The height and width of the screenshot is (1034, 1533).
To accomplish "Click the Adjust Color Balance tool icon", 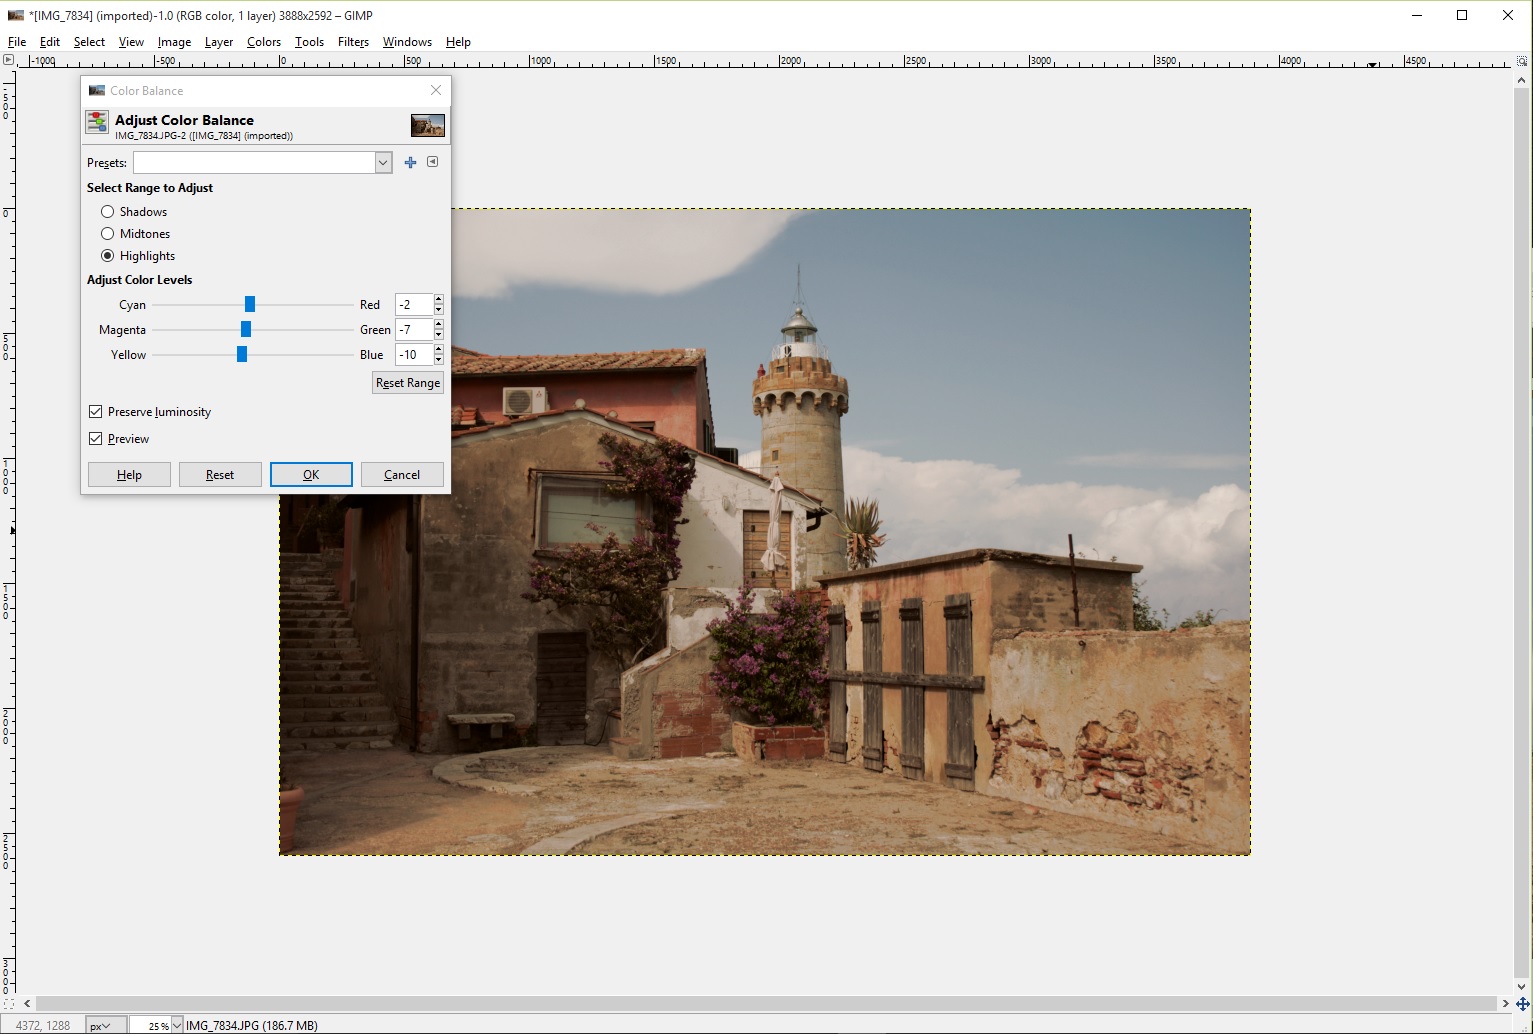I will [97, 123].
